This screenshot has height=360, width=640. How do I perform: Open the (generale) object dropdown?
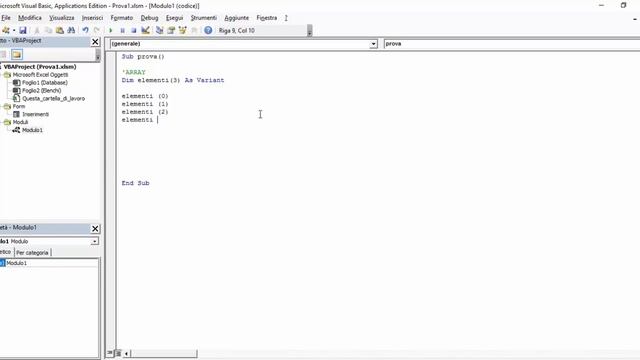pos(373,44)
